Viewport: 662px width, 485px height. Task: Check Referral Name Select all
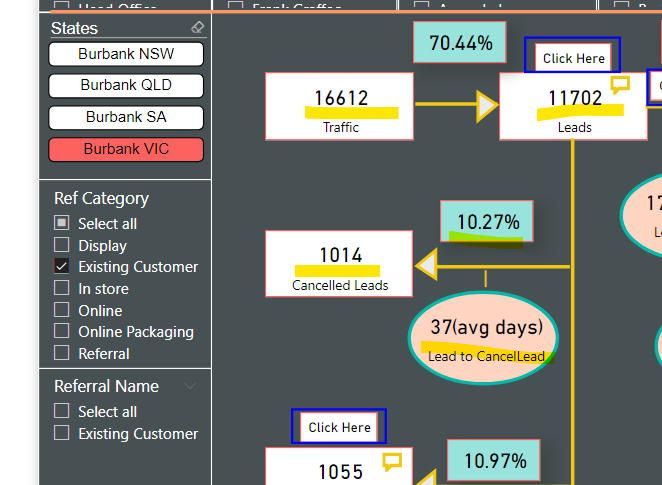pos(62,411)
